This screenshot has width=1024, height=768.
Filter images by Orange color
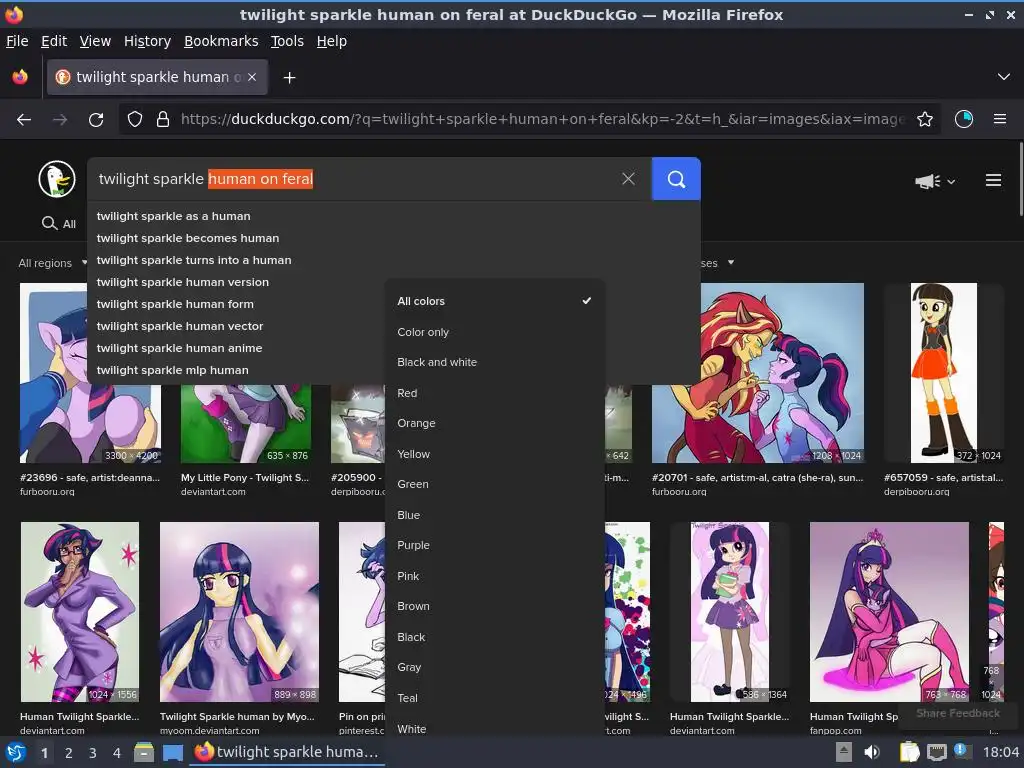pyautogui.click(x=494, y=423)
